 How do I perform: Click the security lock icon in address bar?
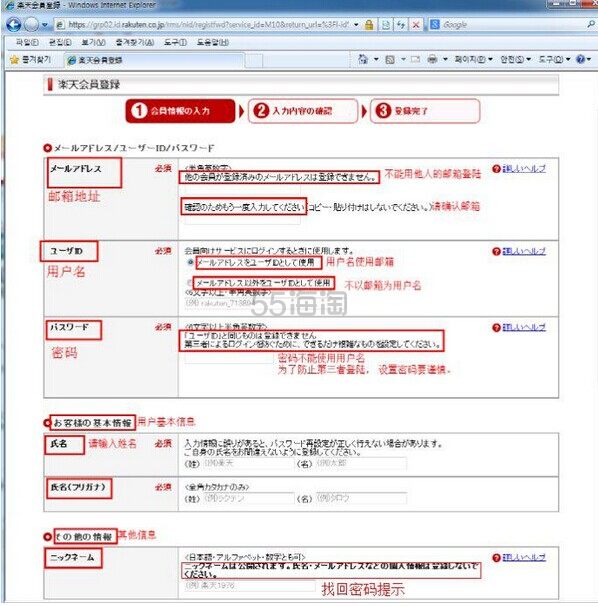[369, 25]
